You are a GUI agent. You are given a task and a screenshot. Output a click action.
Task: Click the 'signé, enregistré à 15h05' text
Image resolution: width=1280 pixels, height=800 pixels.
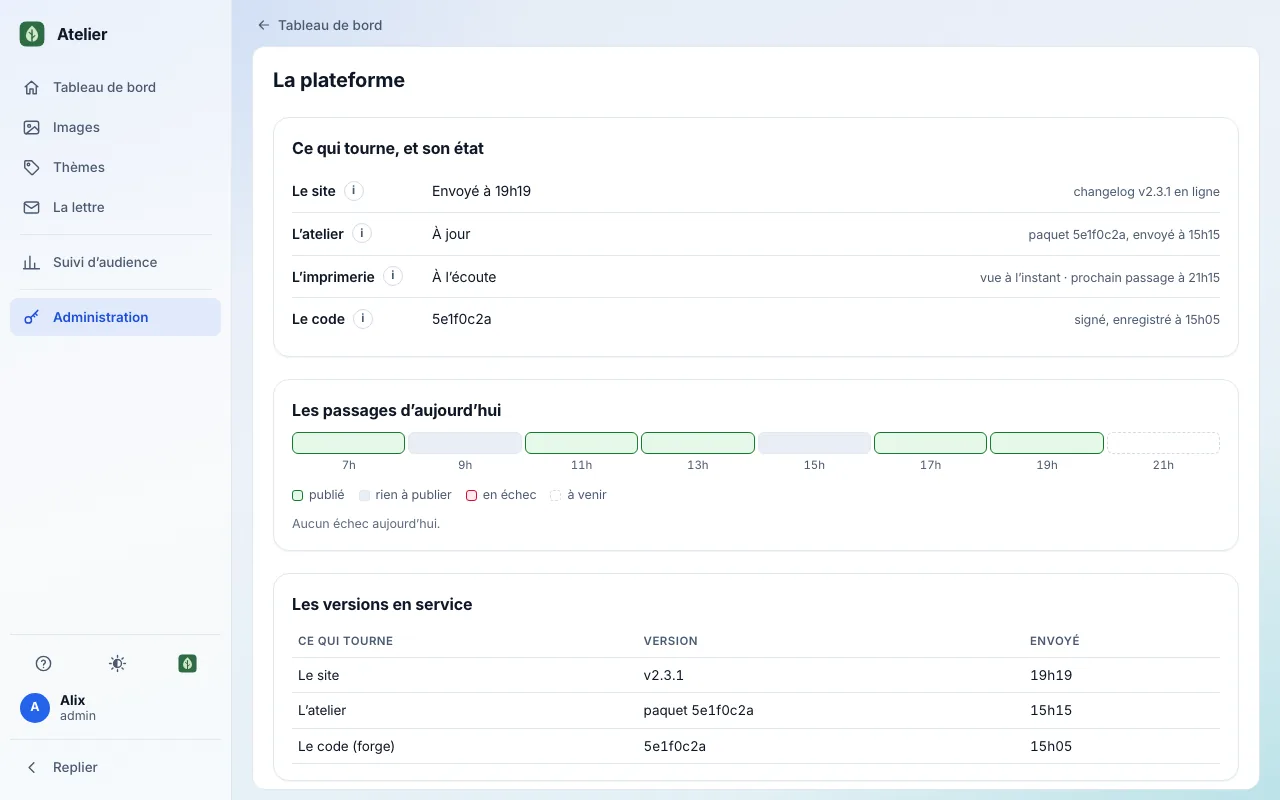pyautogui.click(x=1147, y=319)
